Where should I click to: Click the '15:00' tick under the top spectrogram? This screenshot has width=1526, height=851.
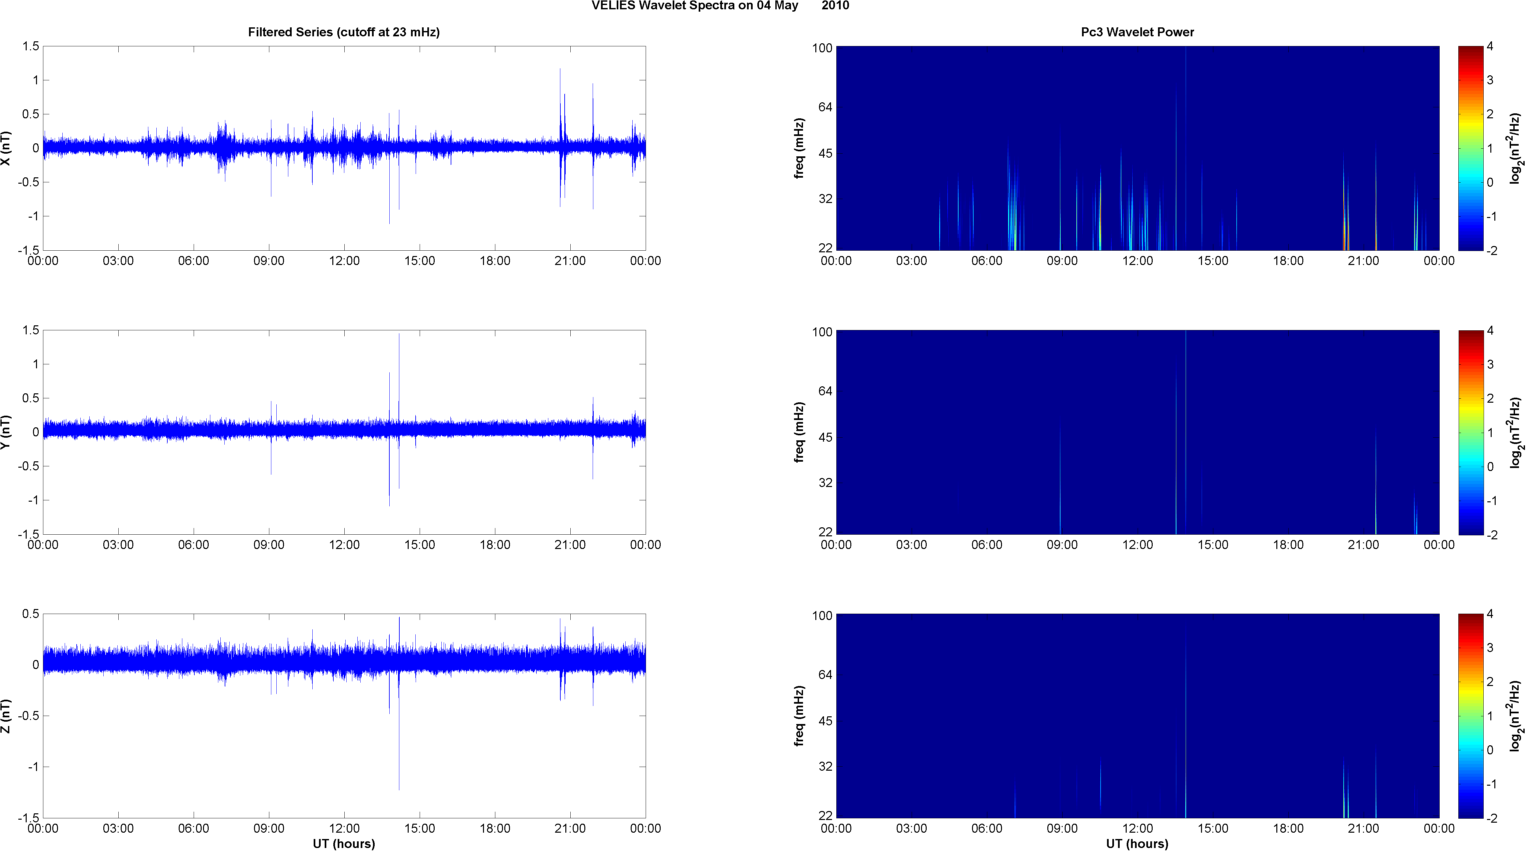click(x=1213, y=261)
